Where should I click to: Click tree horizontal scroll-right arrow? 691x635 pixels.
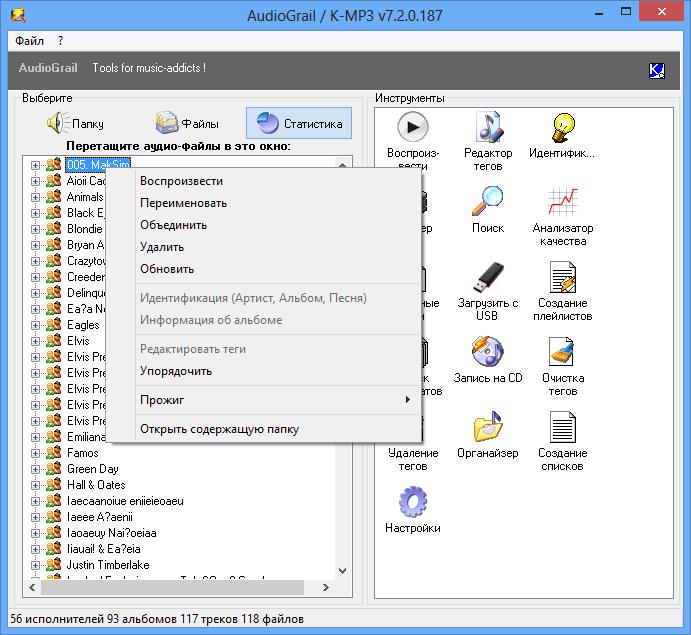(326, 587)
